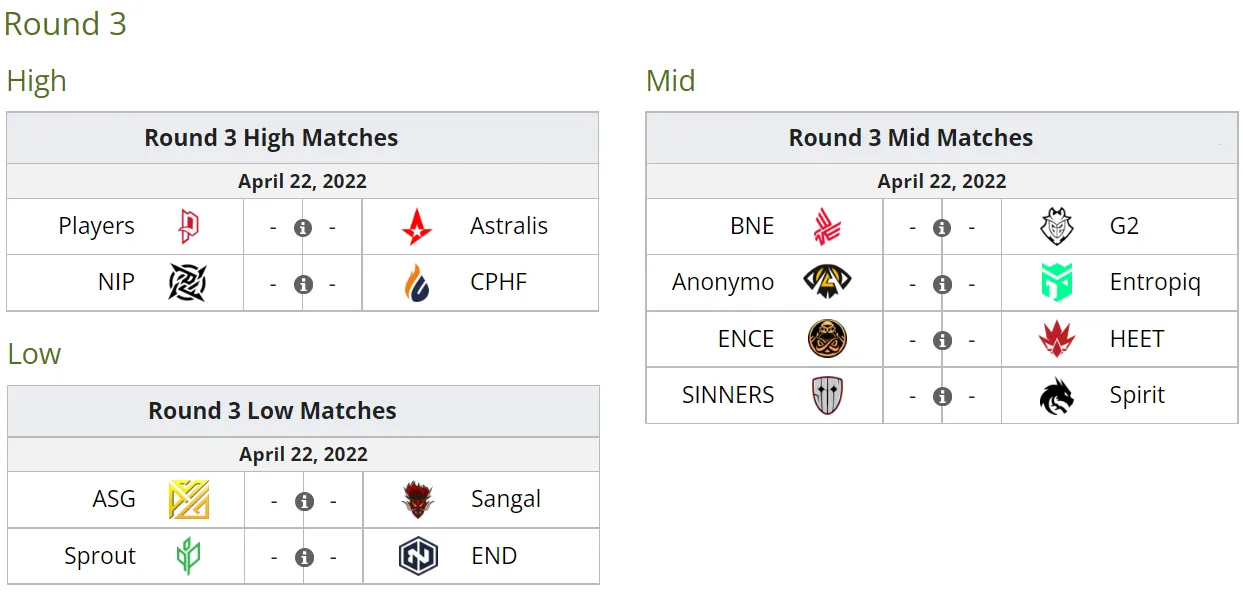
Task: Click the Entropiq green logo
Action: pyautogui.click(x=1056, y=283)
